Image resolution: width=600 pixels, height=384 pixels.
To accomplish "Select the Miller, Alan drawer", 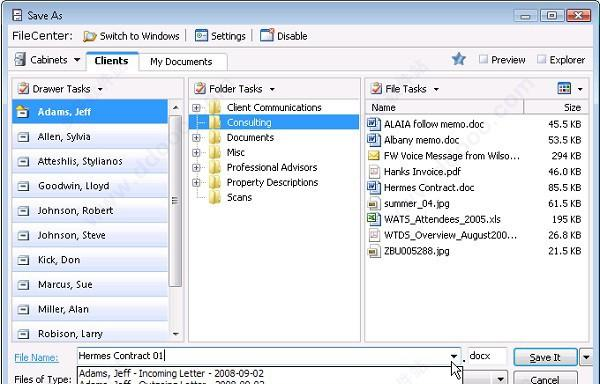I will (90, 309).
